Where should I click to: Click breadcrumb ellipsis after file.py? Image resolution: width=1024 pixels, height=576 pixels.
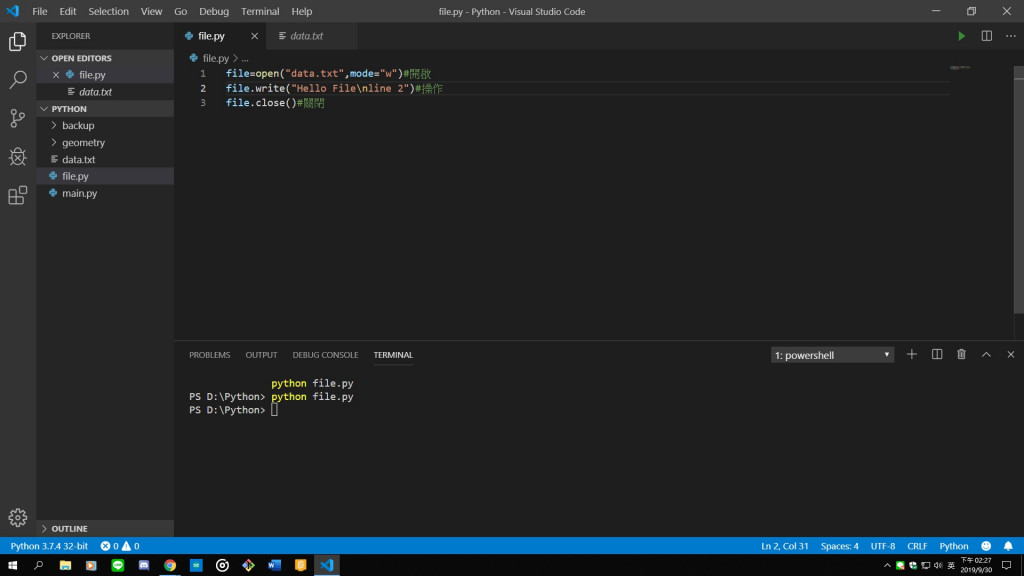pyautogui.click(x=245, y=58)
